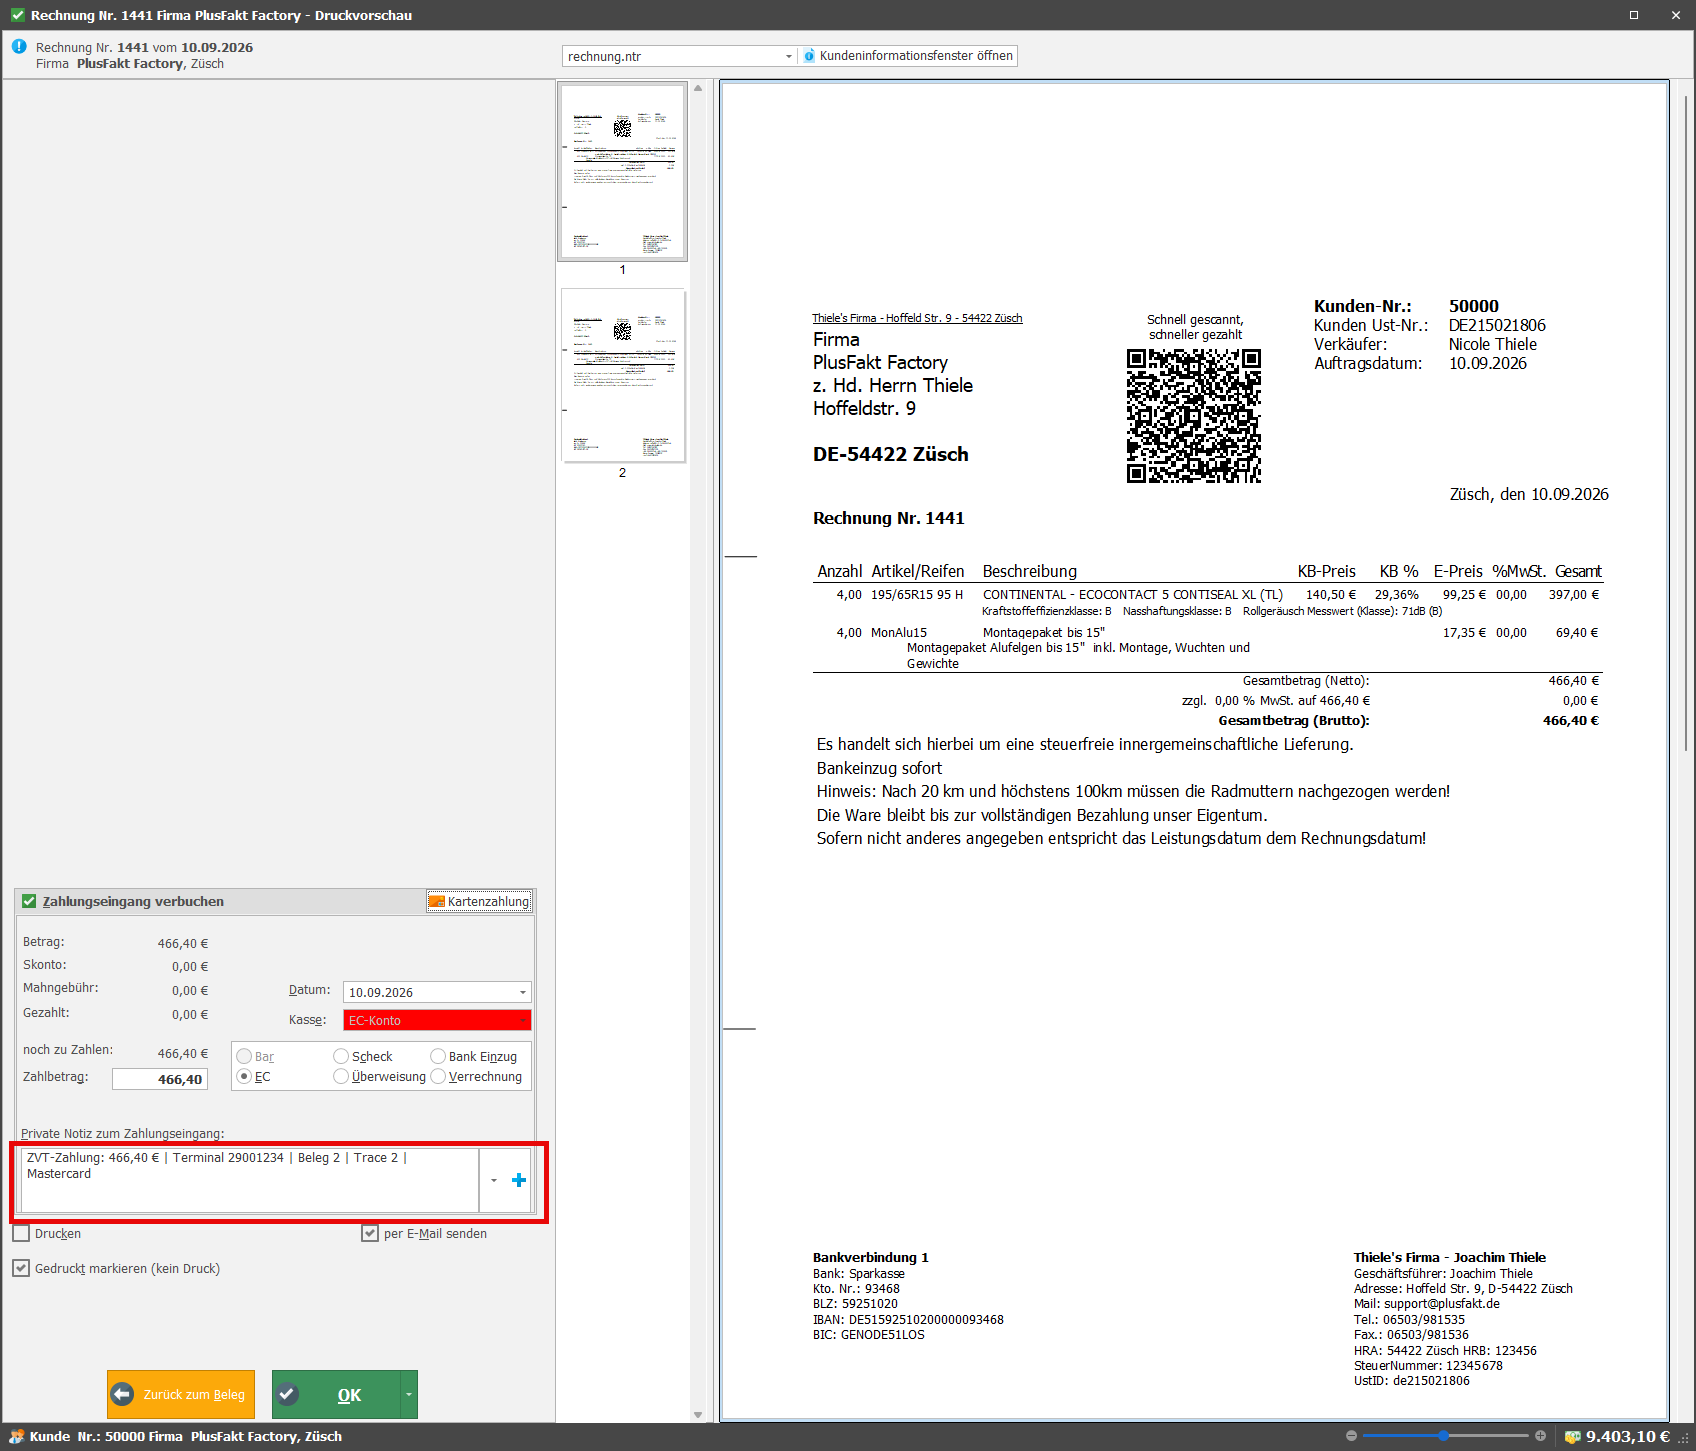Select page 1 thumbnail
This screenshot has width=1696, height=1451.
pyautogui.click(x=622, y=172)
